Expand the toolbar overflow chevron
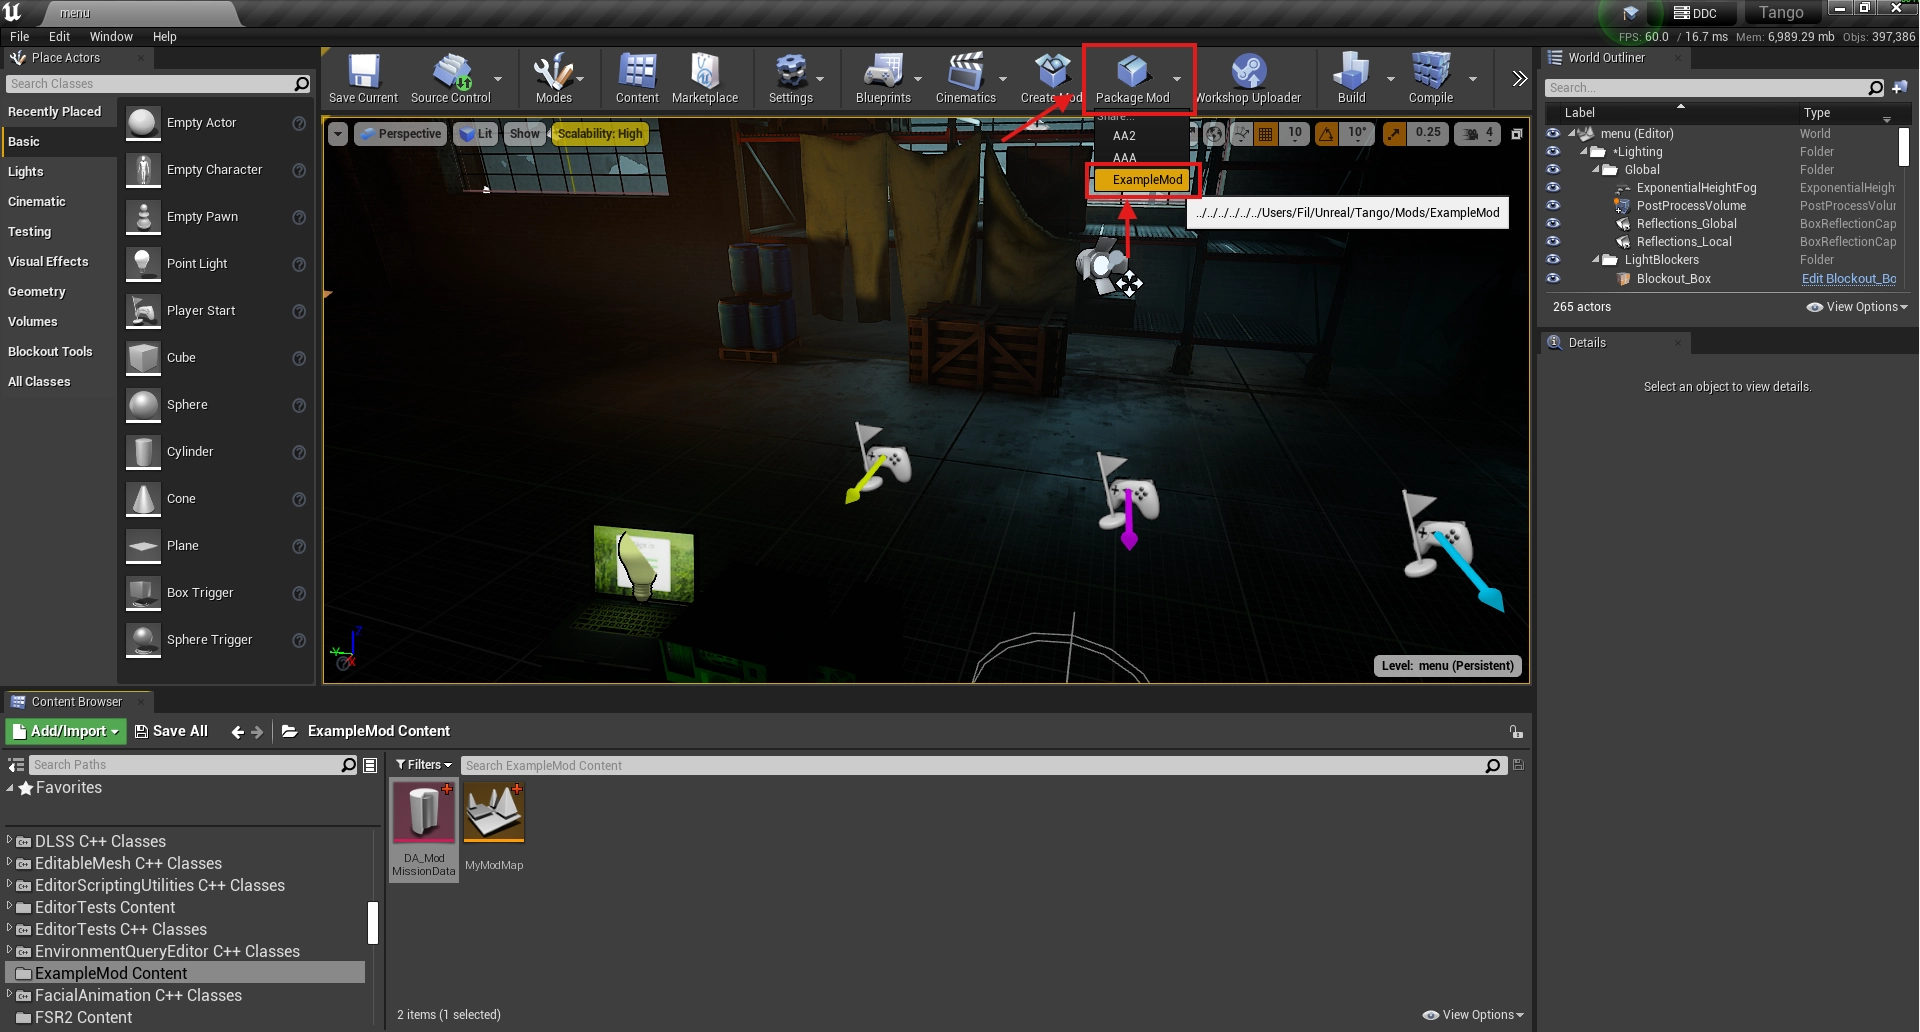Image resolution: width=1920 pixels, height=1032 pixels. click(1519, 79)
